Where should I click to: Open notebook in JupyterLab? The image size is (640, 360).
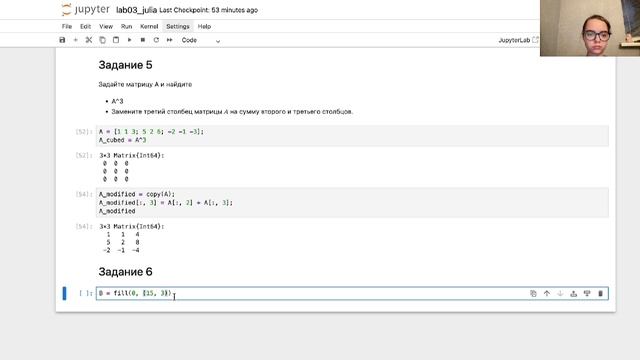(518, 40)
